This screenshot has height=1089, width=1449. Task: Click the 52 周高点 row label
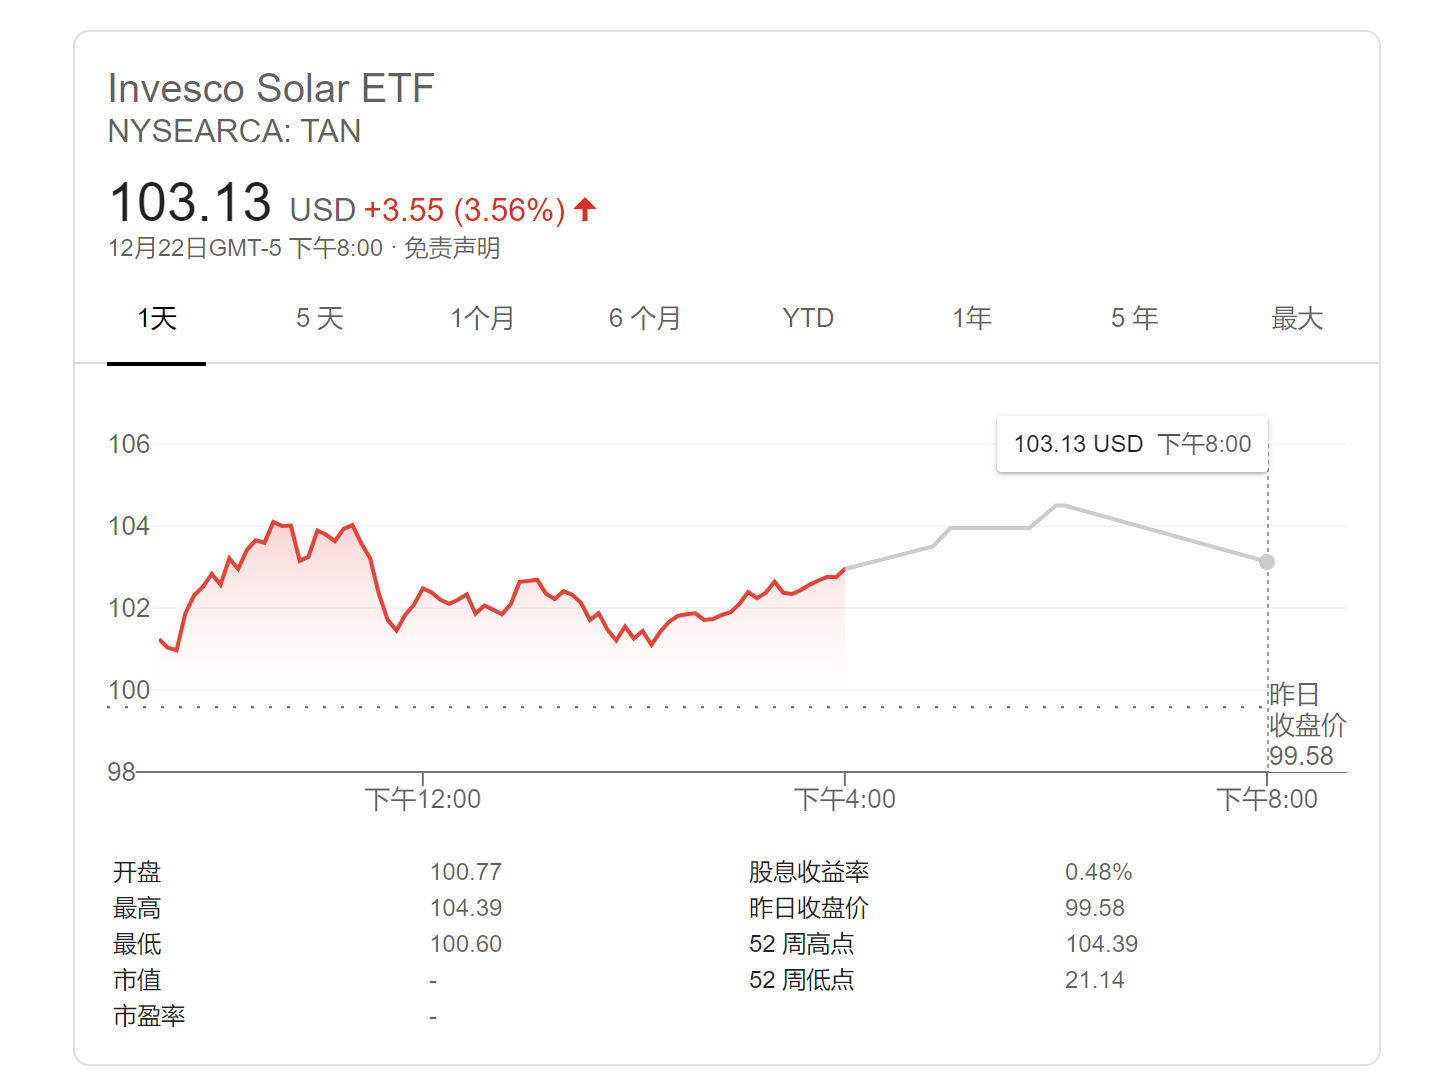[x=801, y=944]
